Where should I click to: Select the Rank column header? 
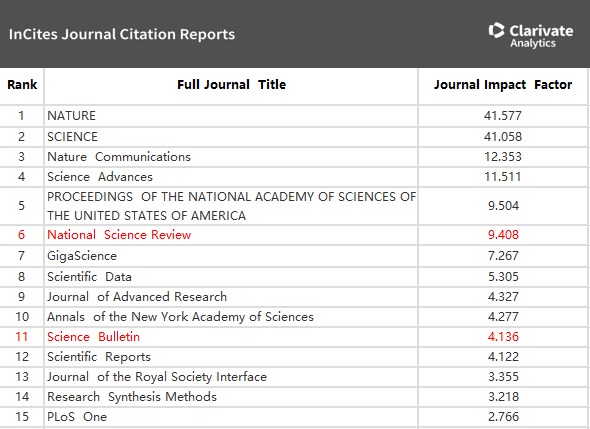point(22,85)
